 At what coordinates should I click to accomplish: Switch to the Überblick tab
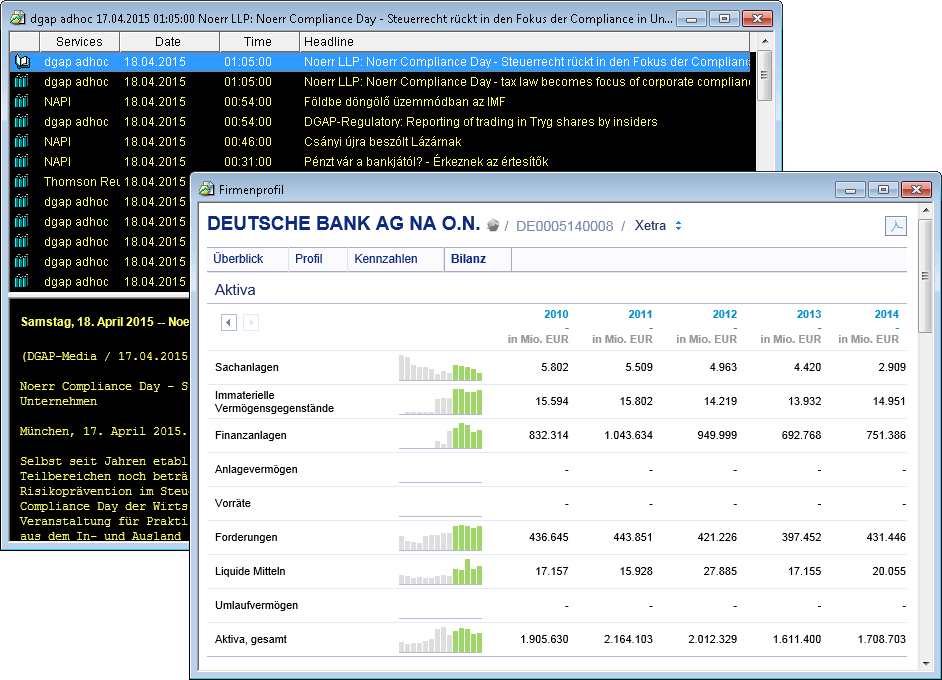click(x=238, y=259)
